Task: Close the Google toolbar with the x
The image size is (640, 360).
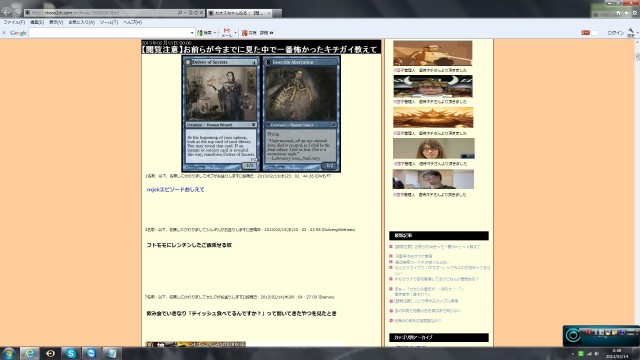Action: coord(4,33)
